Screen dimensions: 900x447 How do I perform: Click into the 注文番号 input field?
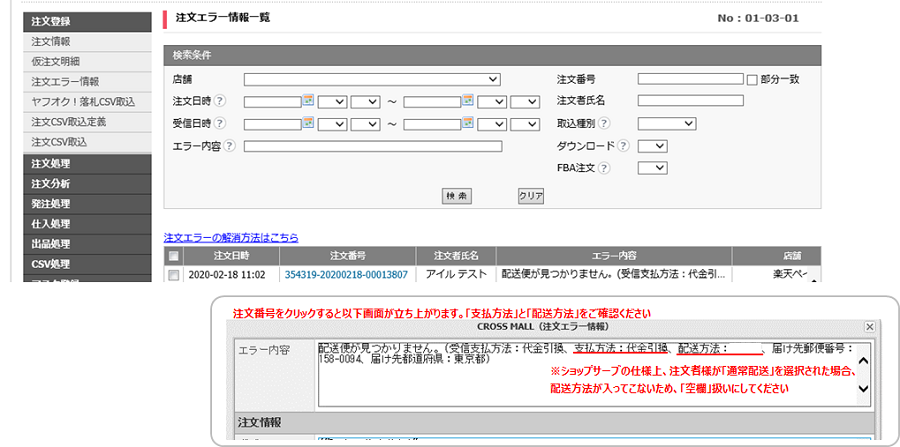(x=690, y=79)
